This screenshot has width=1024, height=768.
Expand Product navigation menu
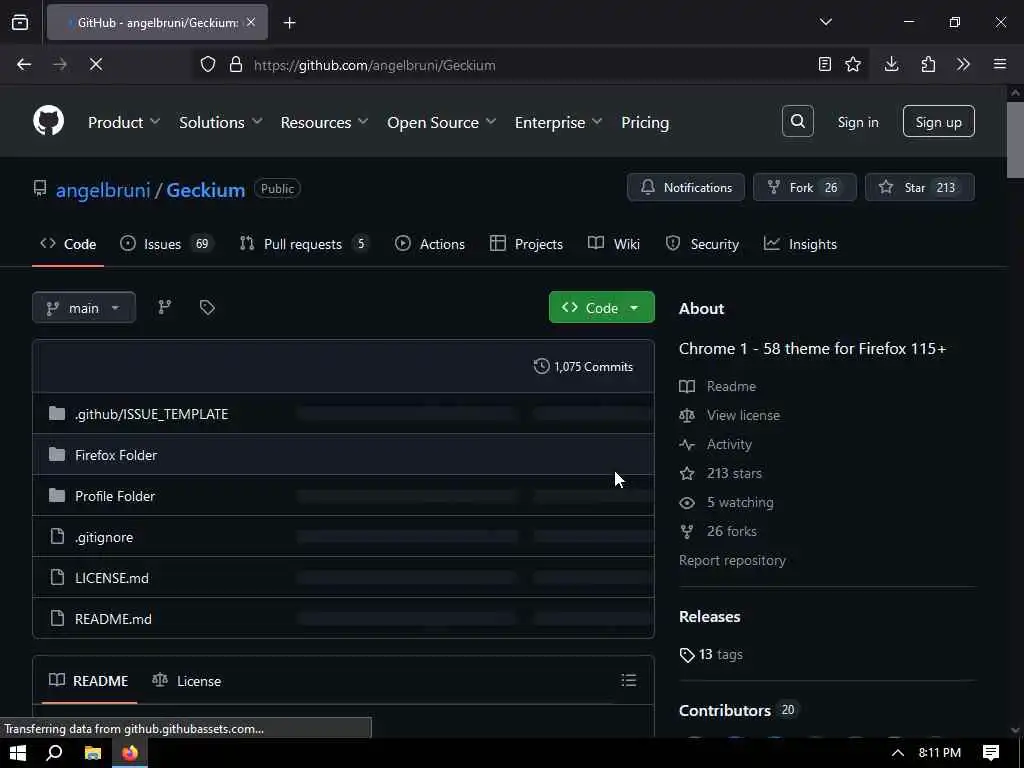123,122
